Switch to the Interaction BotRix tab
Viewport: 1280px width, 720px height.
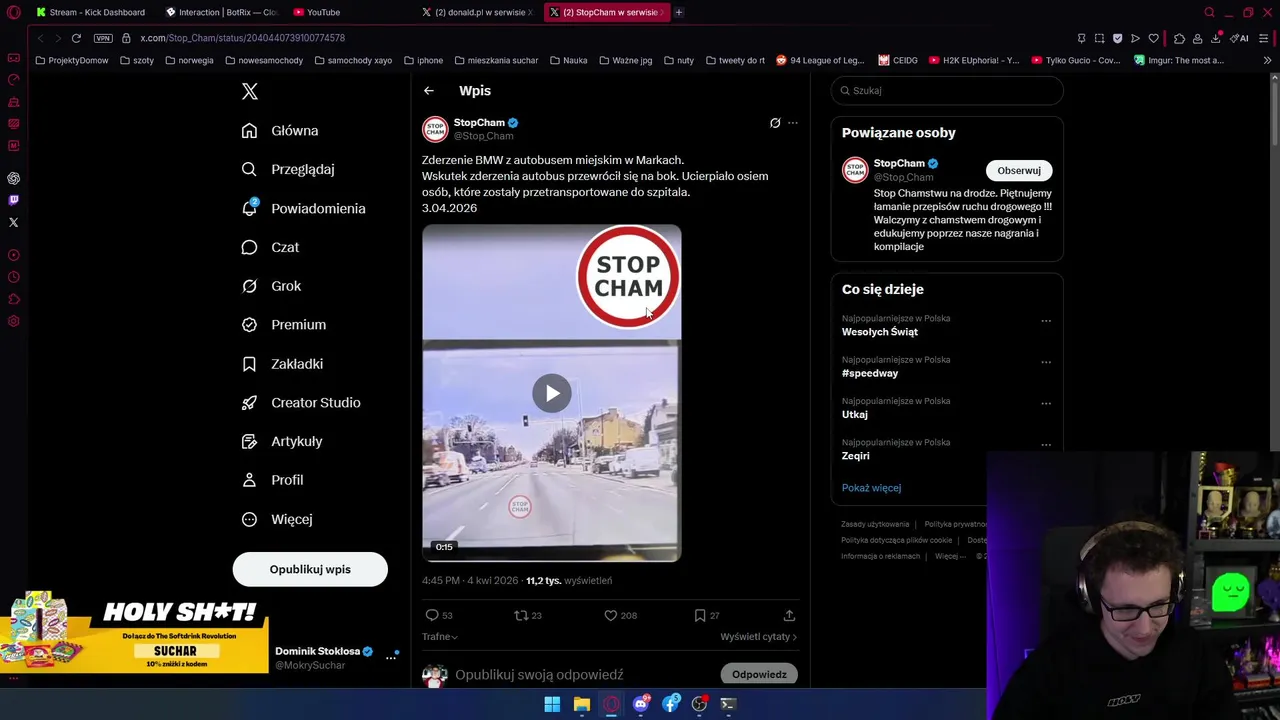tap(222, 12)
